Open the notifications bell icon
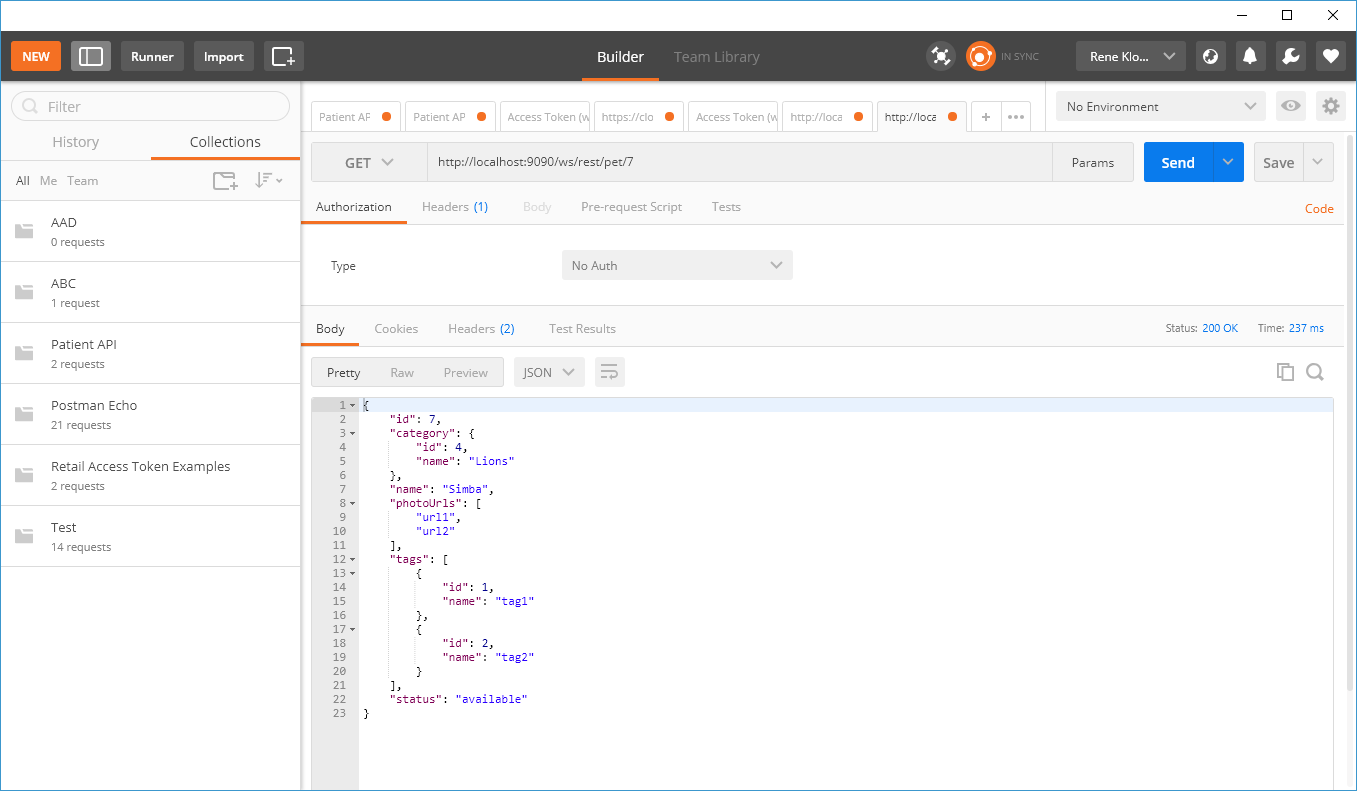 pos(1249,56)
